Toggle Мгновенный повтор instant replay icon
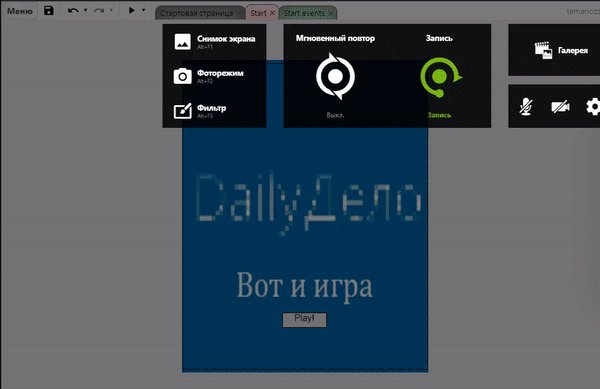This screenshot has height=389, width=600. 336,76
